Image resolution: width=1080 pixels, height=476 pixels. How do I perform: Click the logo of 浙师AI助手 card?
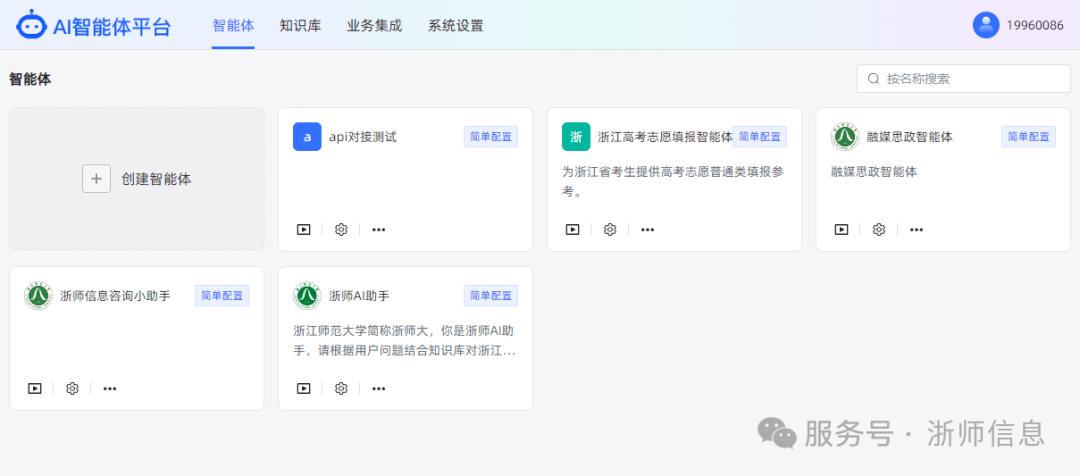point(307,296)
